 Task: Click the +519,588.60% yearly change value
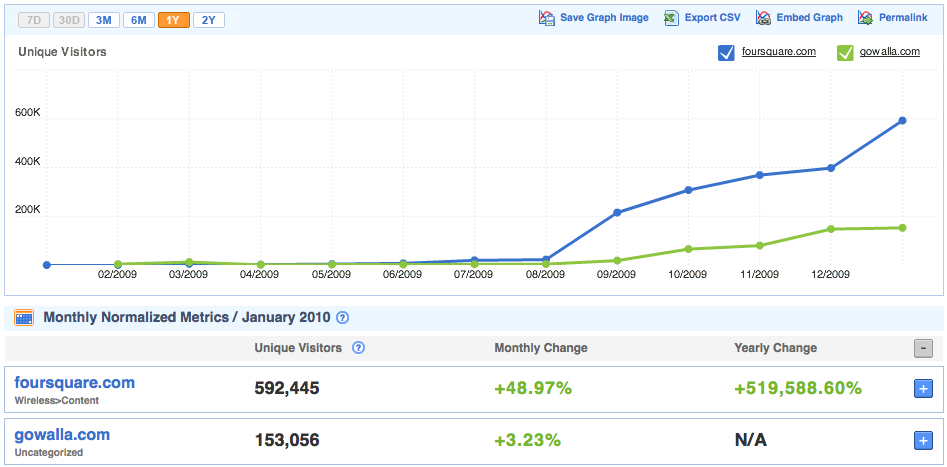click(798, 388)
